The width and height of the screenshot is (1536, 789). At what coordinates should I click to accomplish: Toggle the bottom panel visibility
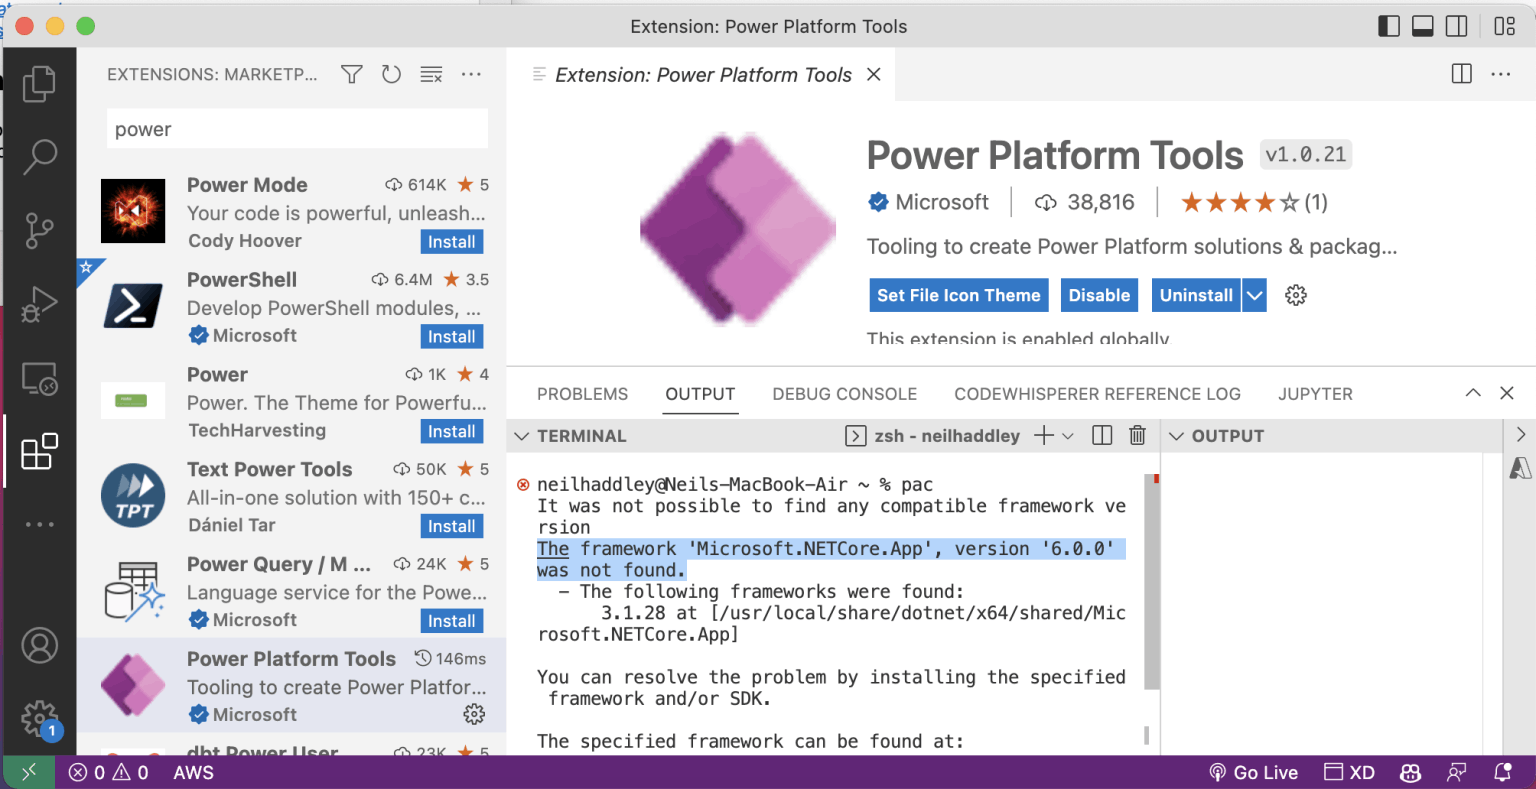[x=1423, y=26]
